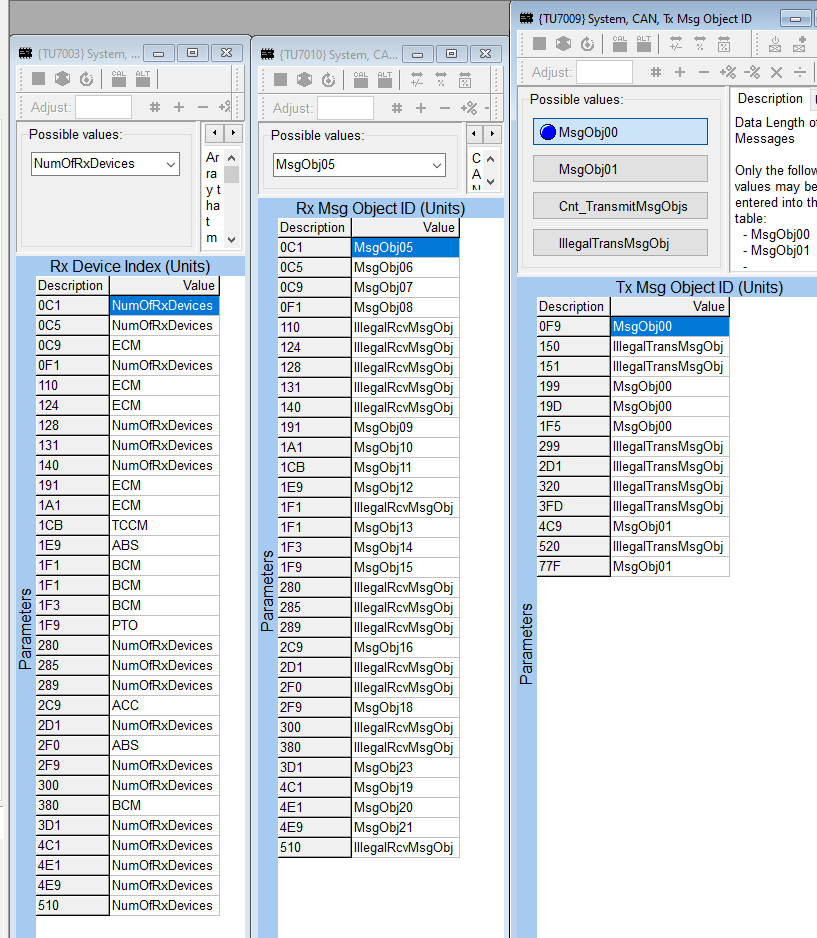Click the Adjust input field in TU7010
817x938 pixels.
coord(346,108)
